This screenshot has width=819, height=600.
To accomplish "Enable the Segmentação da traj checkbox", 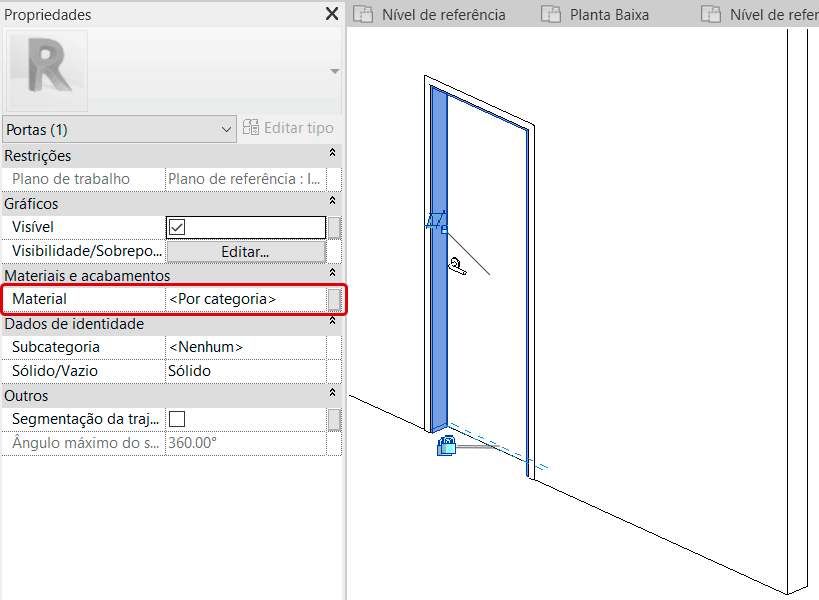I will (178, 419).
